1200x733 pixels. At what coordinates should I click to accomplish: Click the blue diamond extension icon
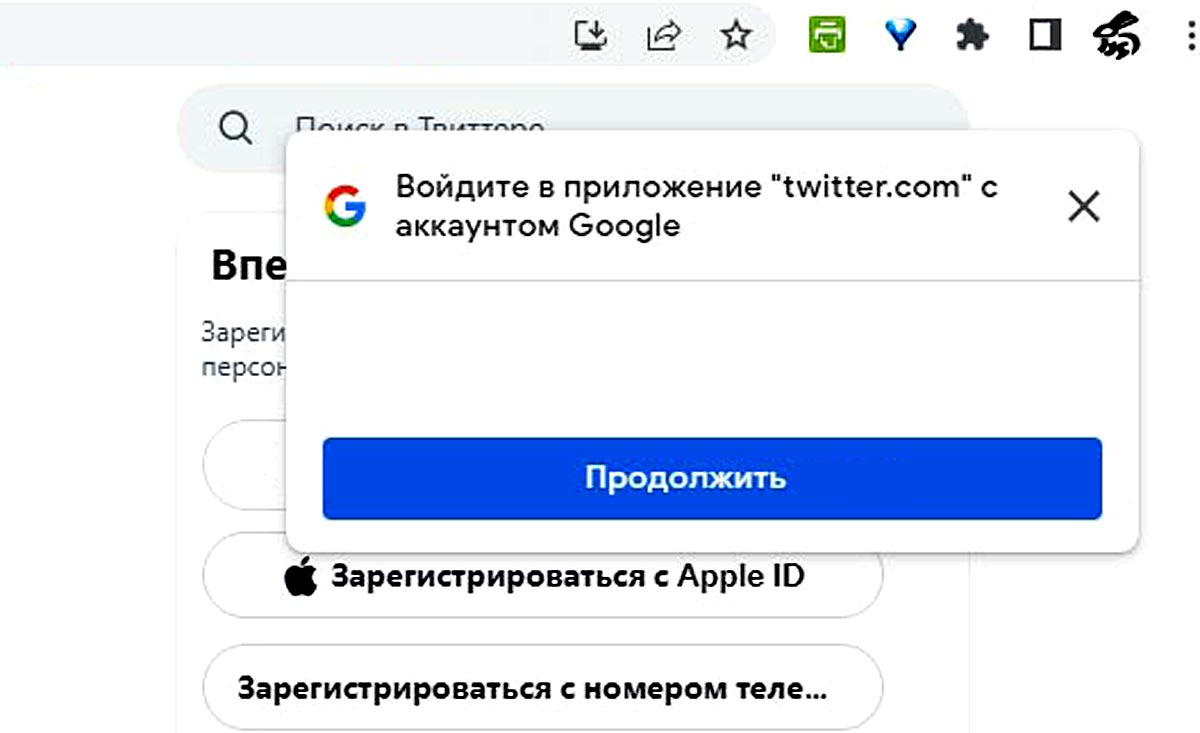tap(902, 37)
